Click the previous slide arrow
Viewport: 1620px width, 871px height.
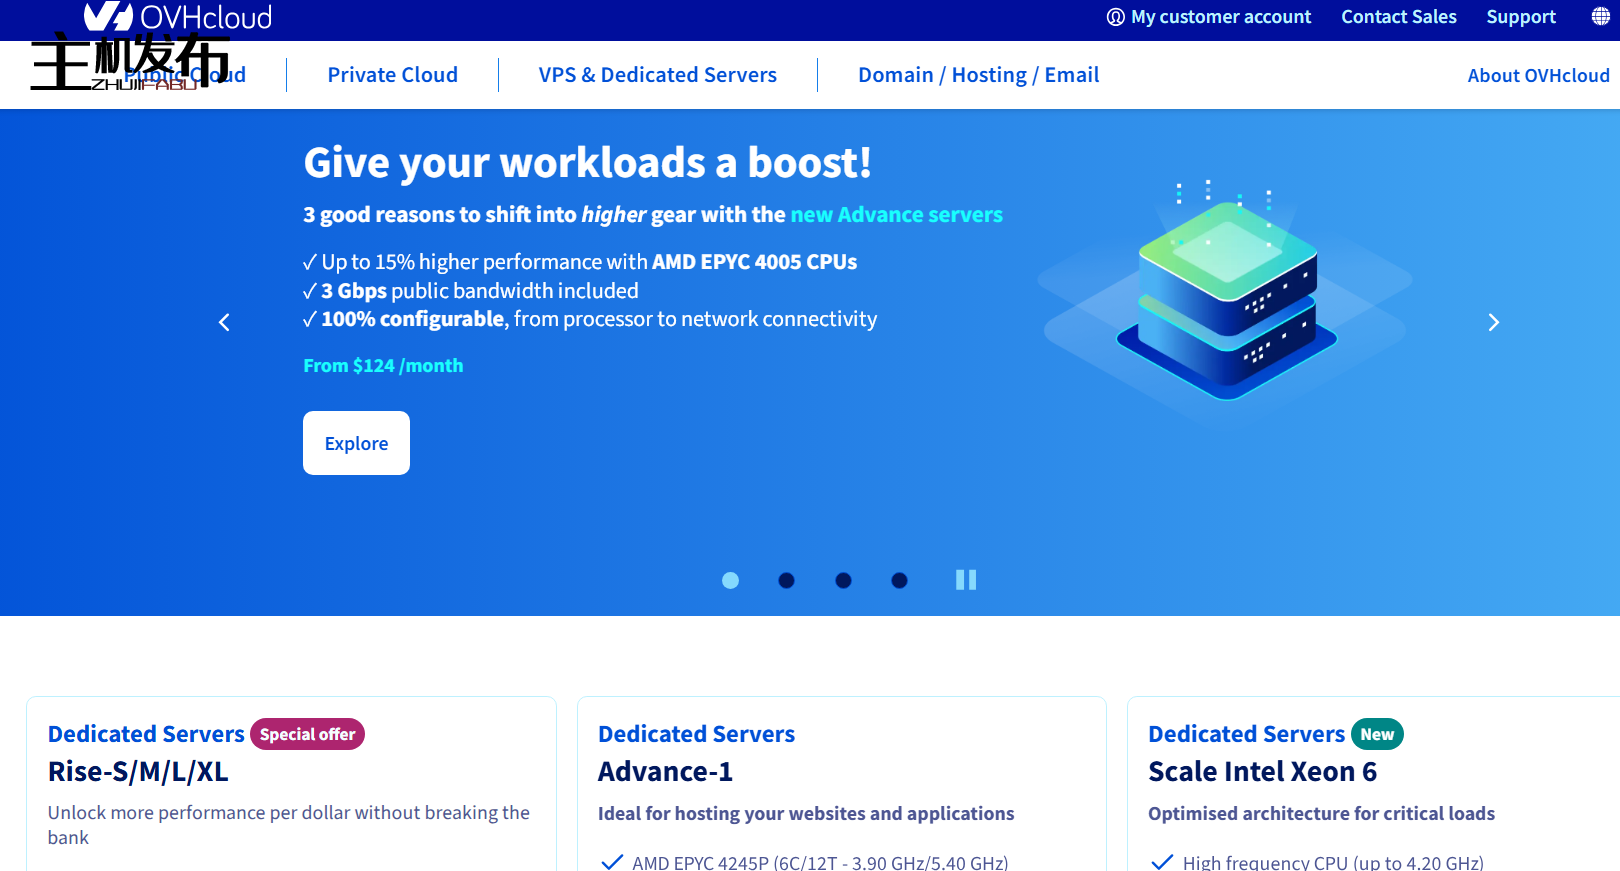(x=225, y=322)
